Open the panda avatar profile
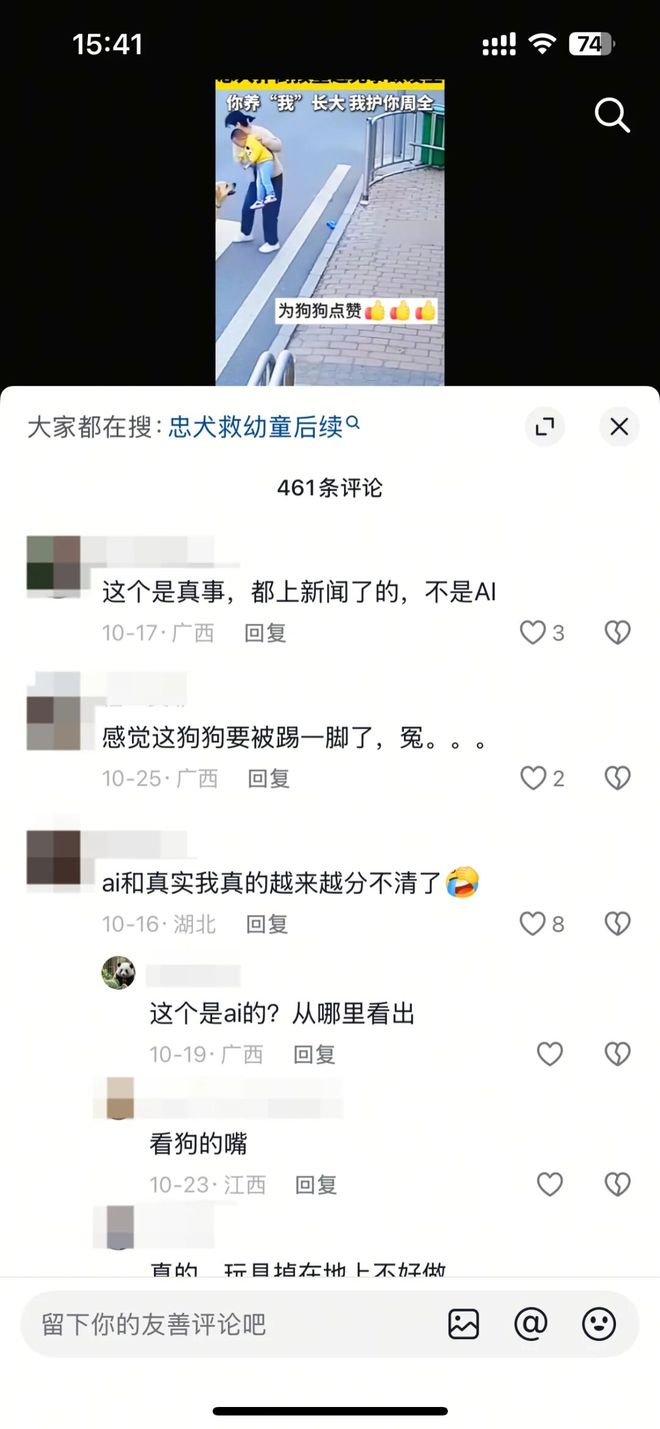Screen dimensions: 660x1429 [x=119, y=972]
